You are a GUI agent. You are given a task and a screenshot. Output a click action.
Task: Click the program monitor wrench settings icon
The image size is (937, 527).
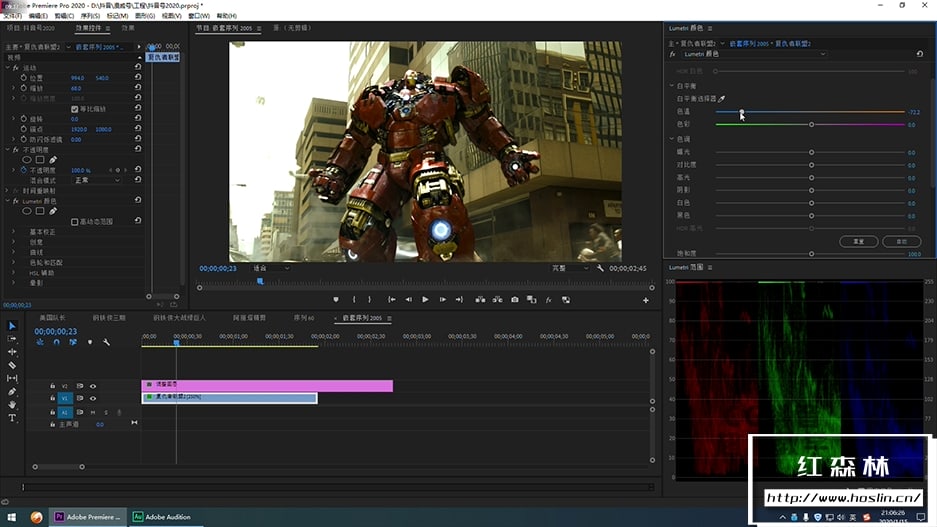600,268
